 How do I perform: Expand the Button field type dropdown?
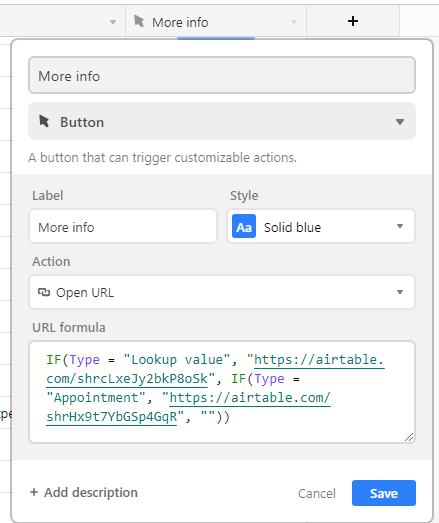(400, 122)
